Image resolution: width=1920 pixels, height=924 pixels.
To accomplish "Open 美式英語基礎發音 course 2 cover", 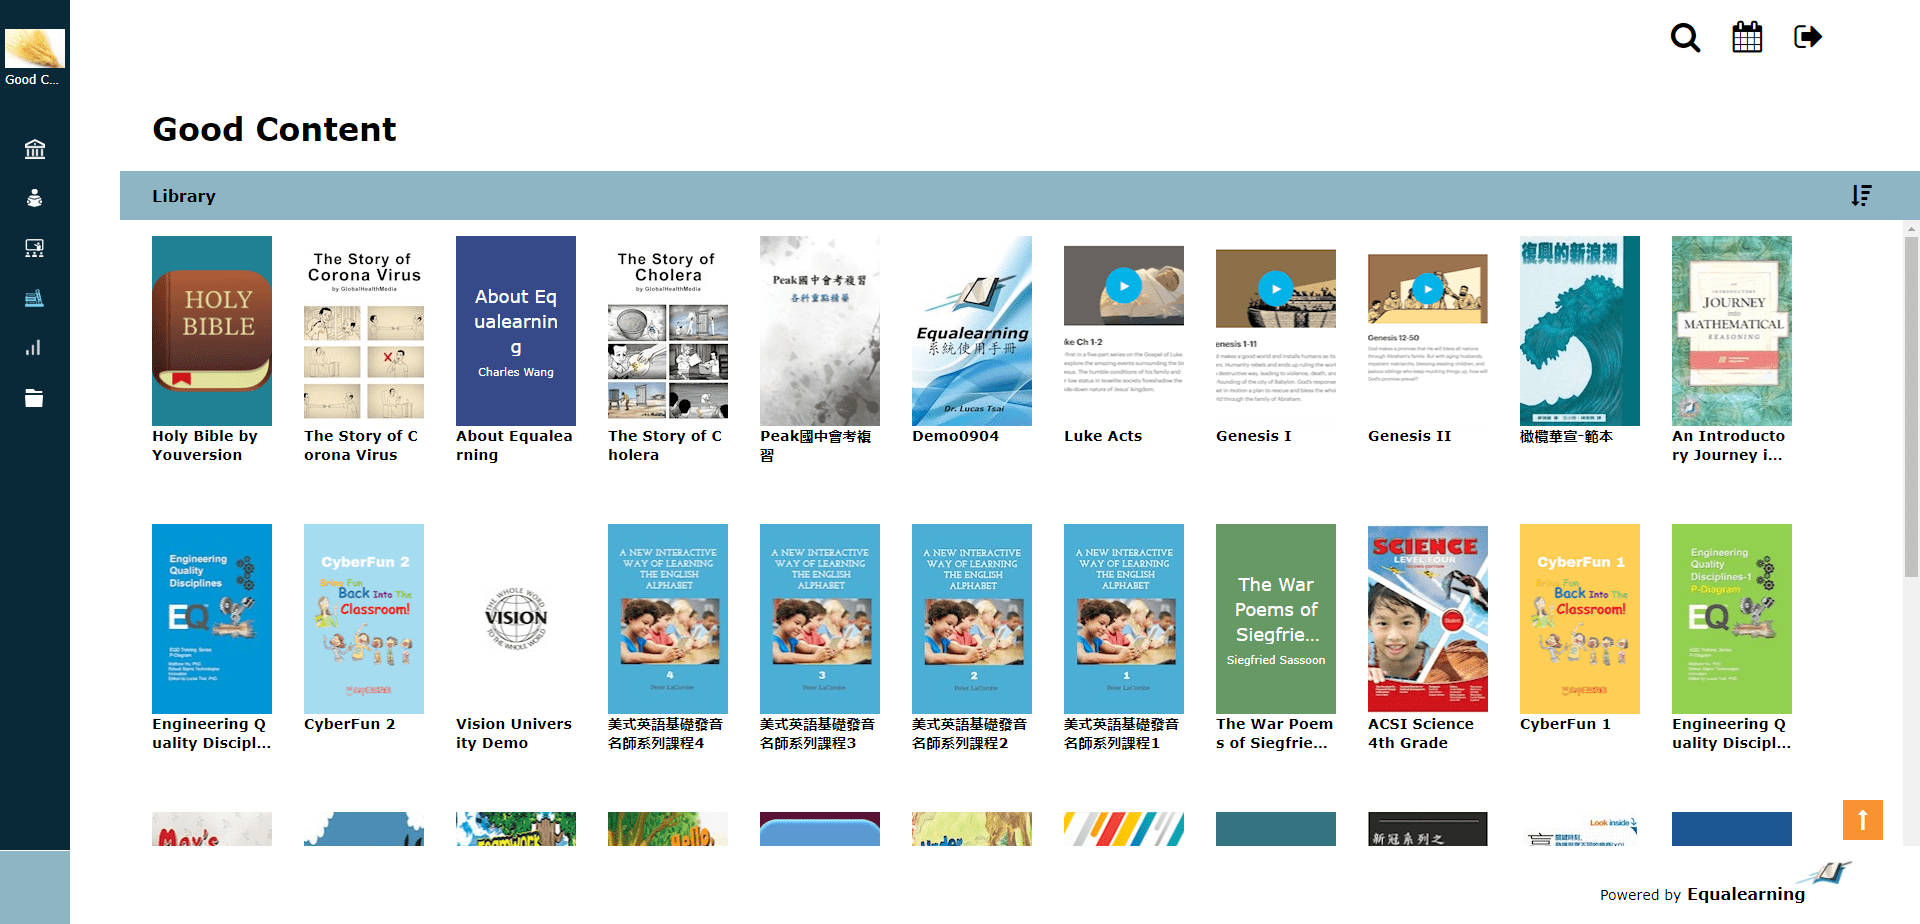I will coord(972,619).
